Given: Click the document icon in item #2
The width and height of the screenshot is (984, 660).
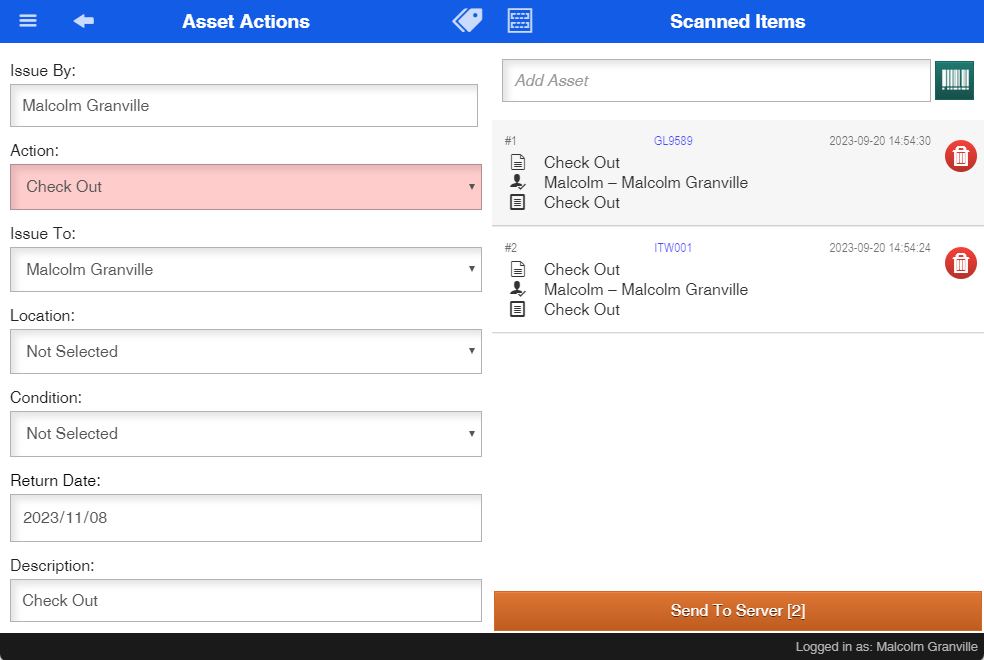Looking at the screenshot, I should [517, 269].
